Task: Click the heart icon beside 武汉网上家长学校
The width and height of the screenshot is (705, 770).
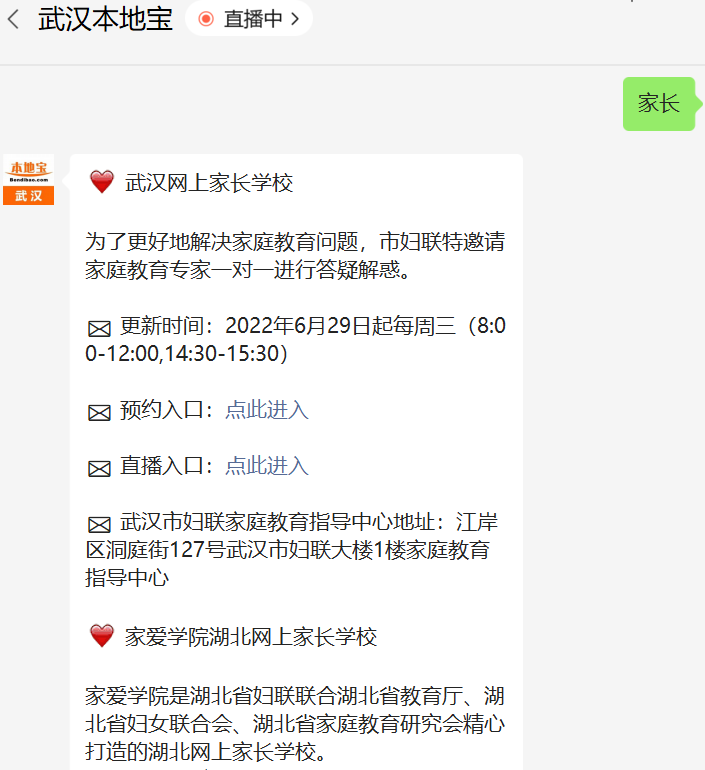Action: click(x=102, y=182)
